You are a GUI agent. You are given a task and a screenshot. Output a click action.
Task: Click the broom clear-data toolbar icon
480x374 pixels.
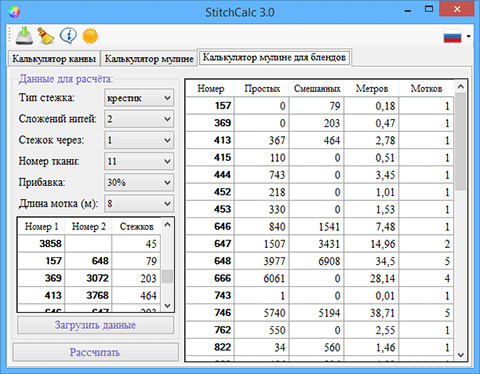(x=46, y=36)
